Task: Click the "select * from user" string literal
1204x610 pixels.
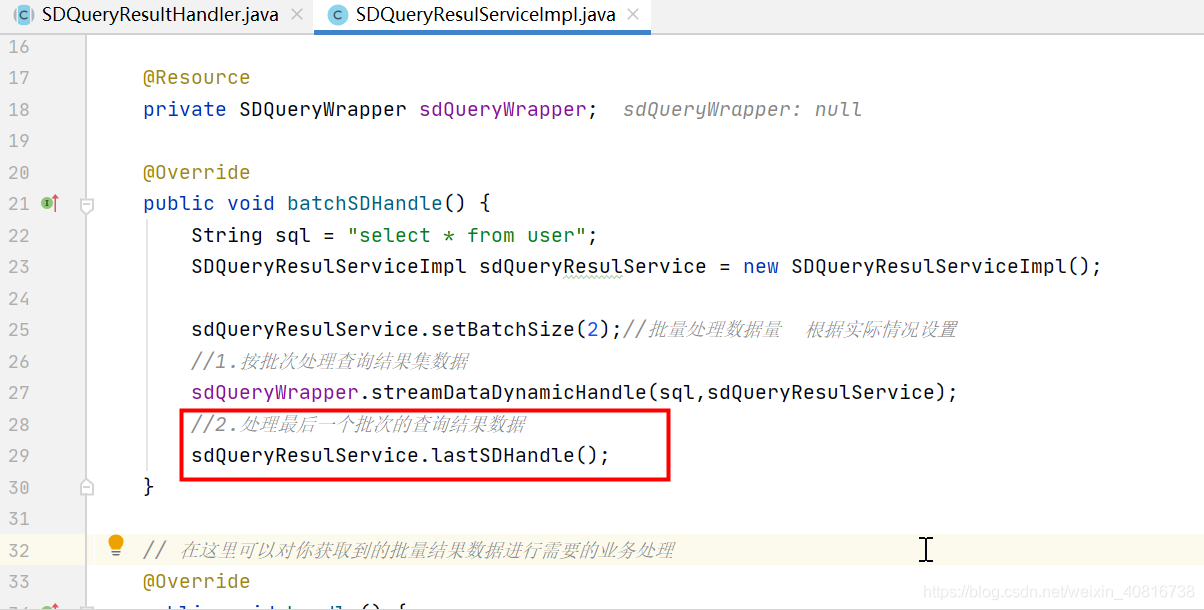Action: click(x=467, y=235)
